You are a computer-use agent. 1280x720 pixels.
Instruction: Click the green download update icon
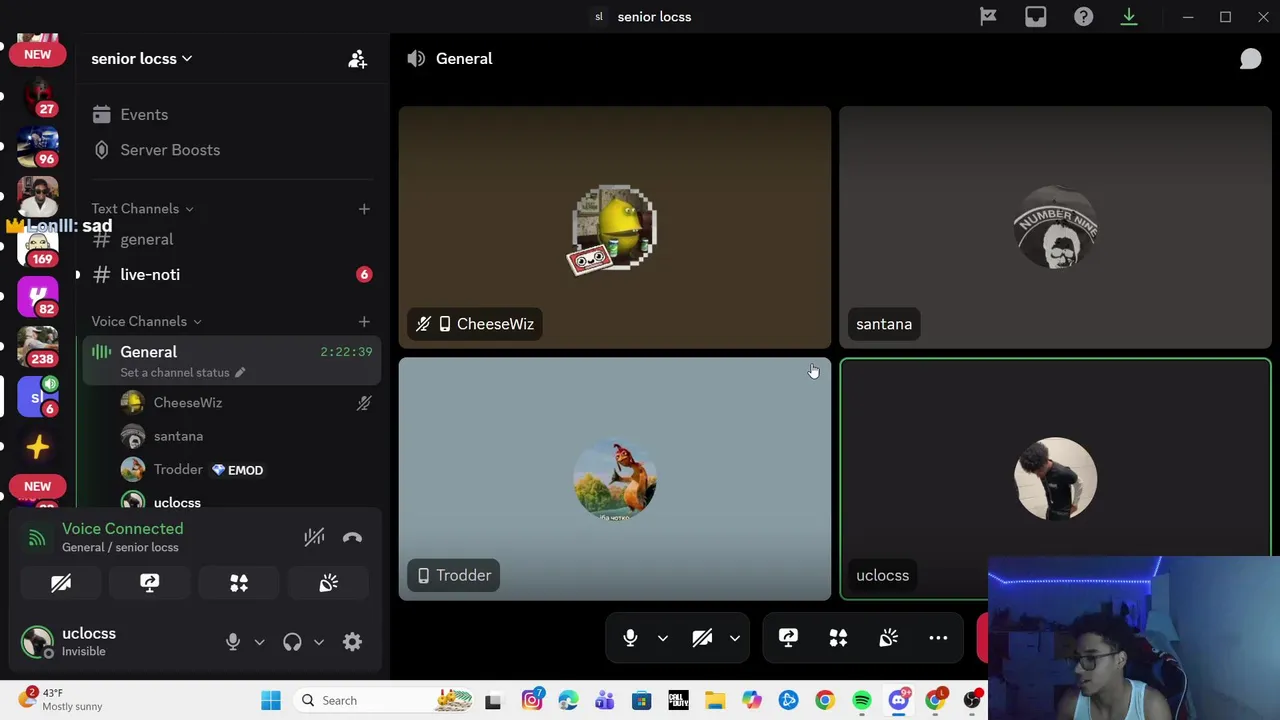(x=1129, y=16)
